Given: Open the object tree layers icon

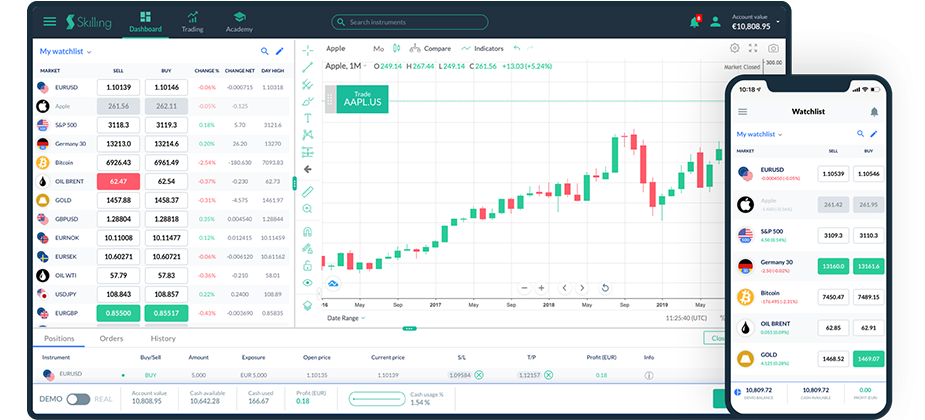Looking at the screenshot, I should (x=307, y=305).
